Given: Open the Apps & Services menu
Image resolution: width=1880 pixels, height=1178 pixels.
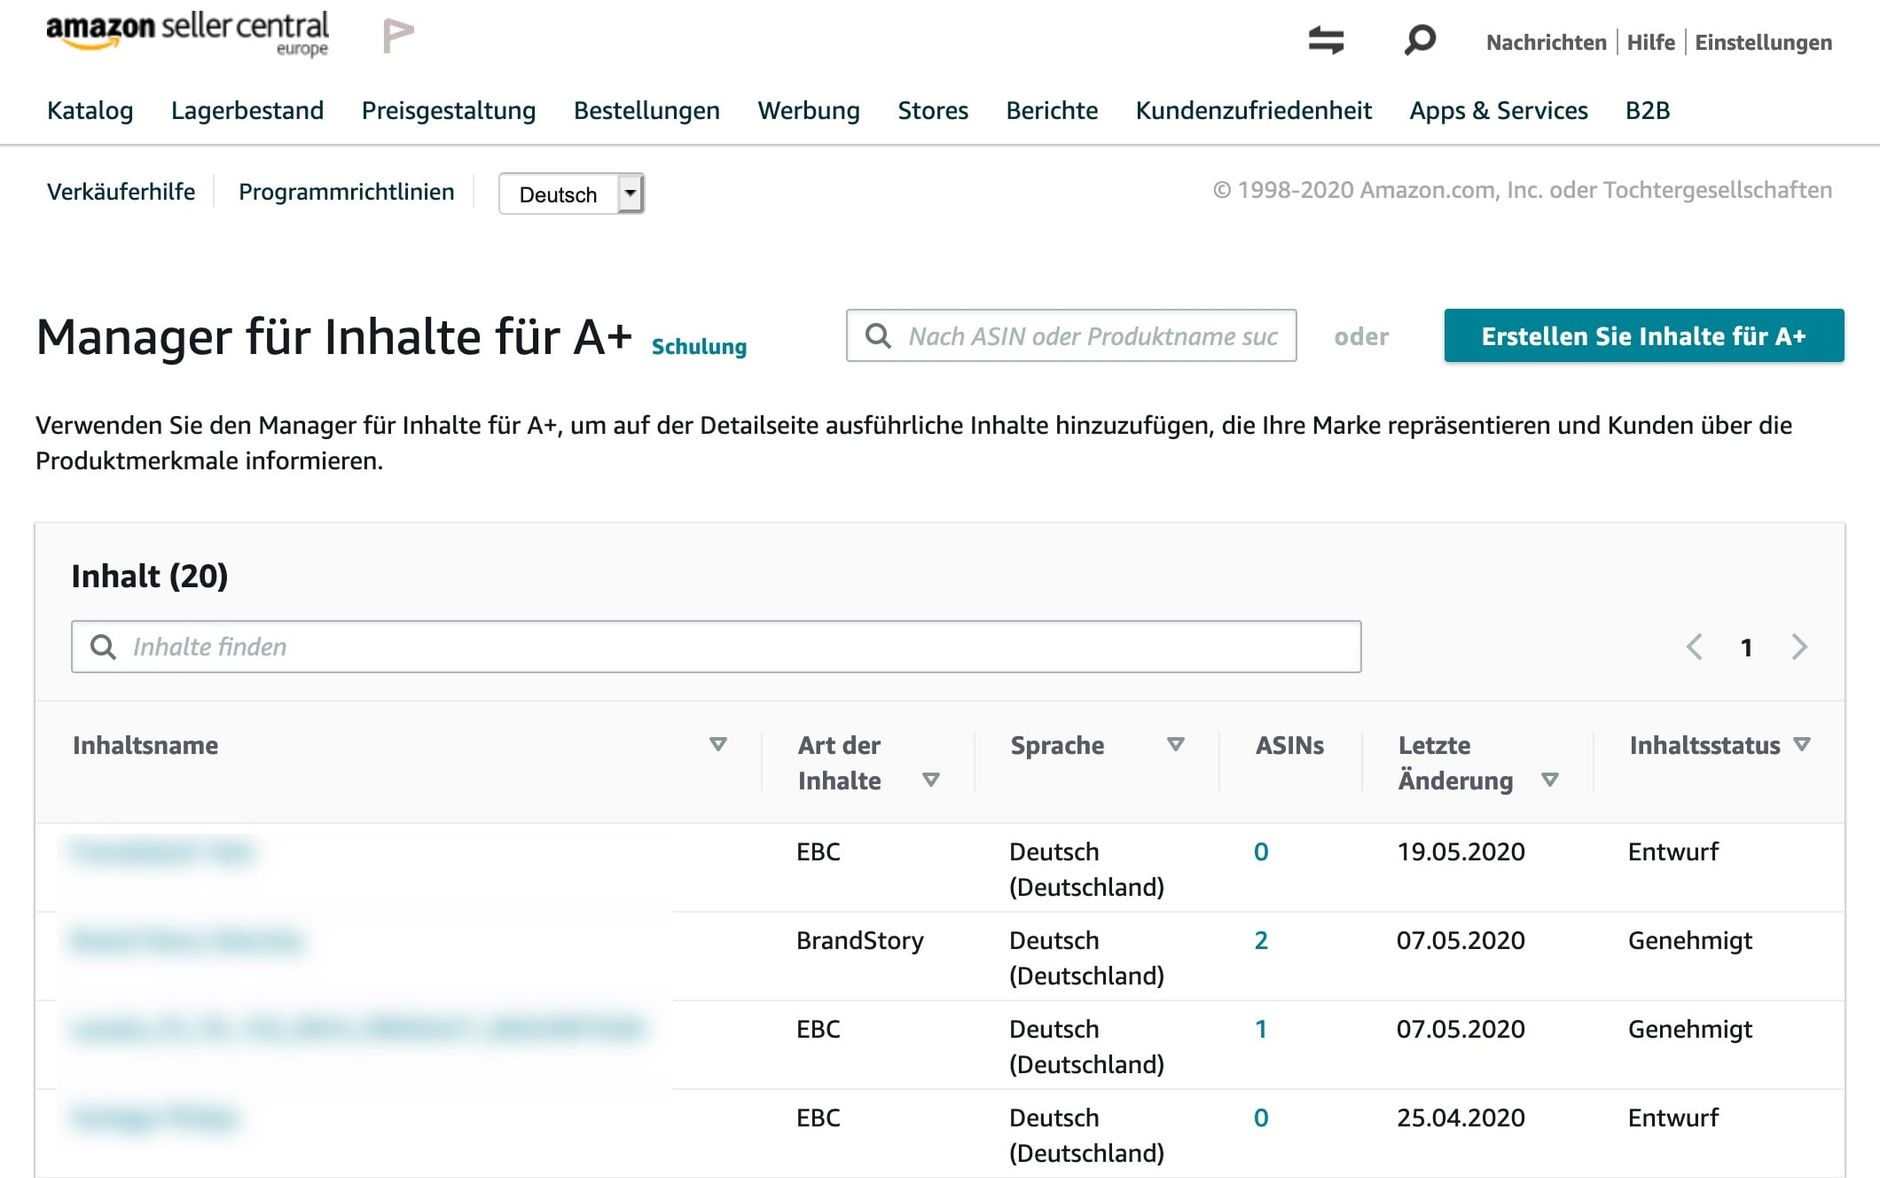Looking at the screenshot, I should [1498, 110].
